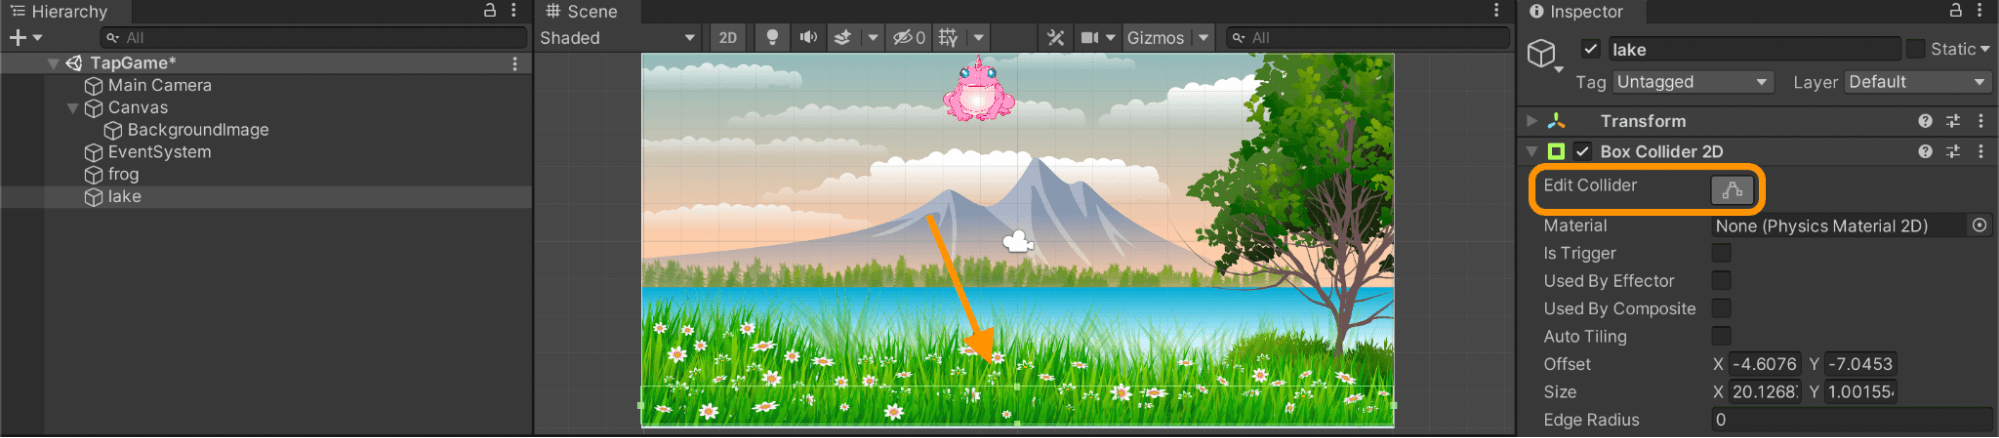
Task: Toggle the Static checkbox
Action: tap(1915, 49)
